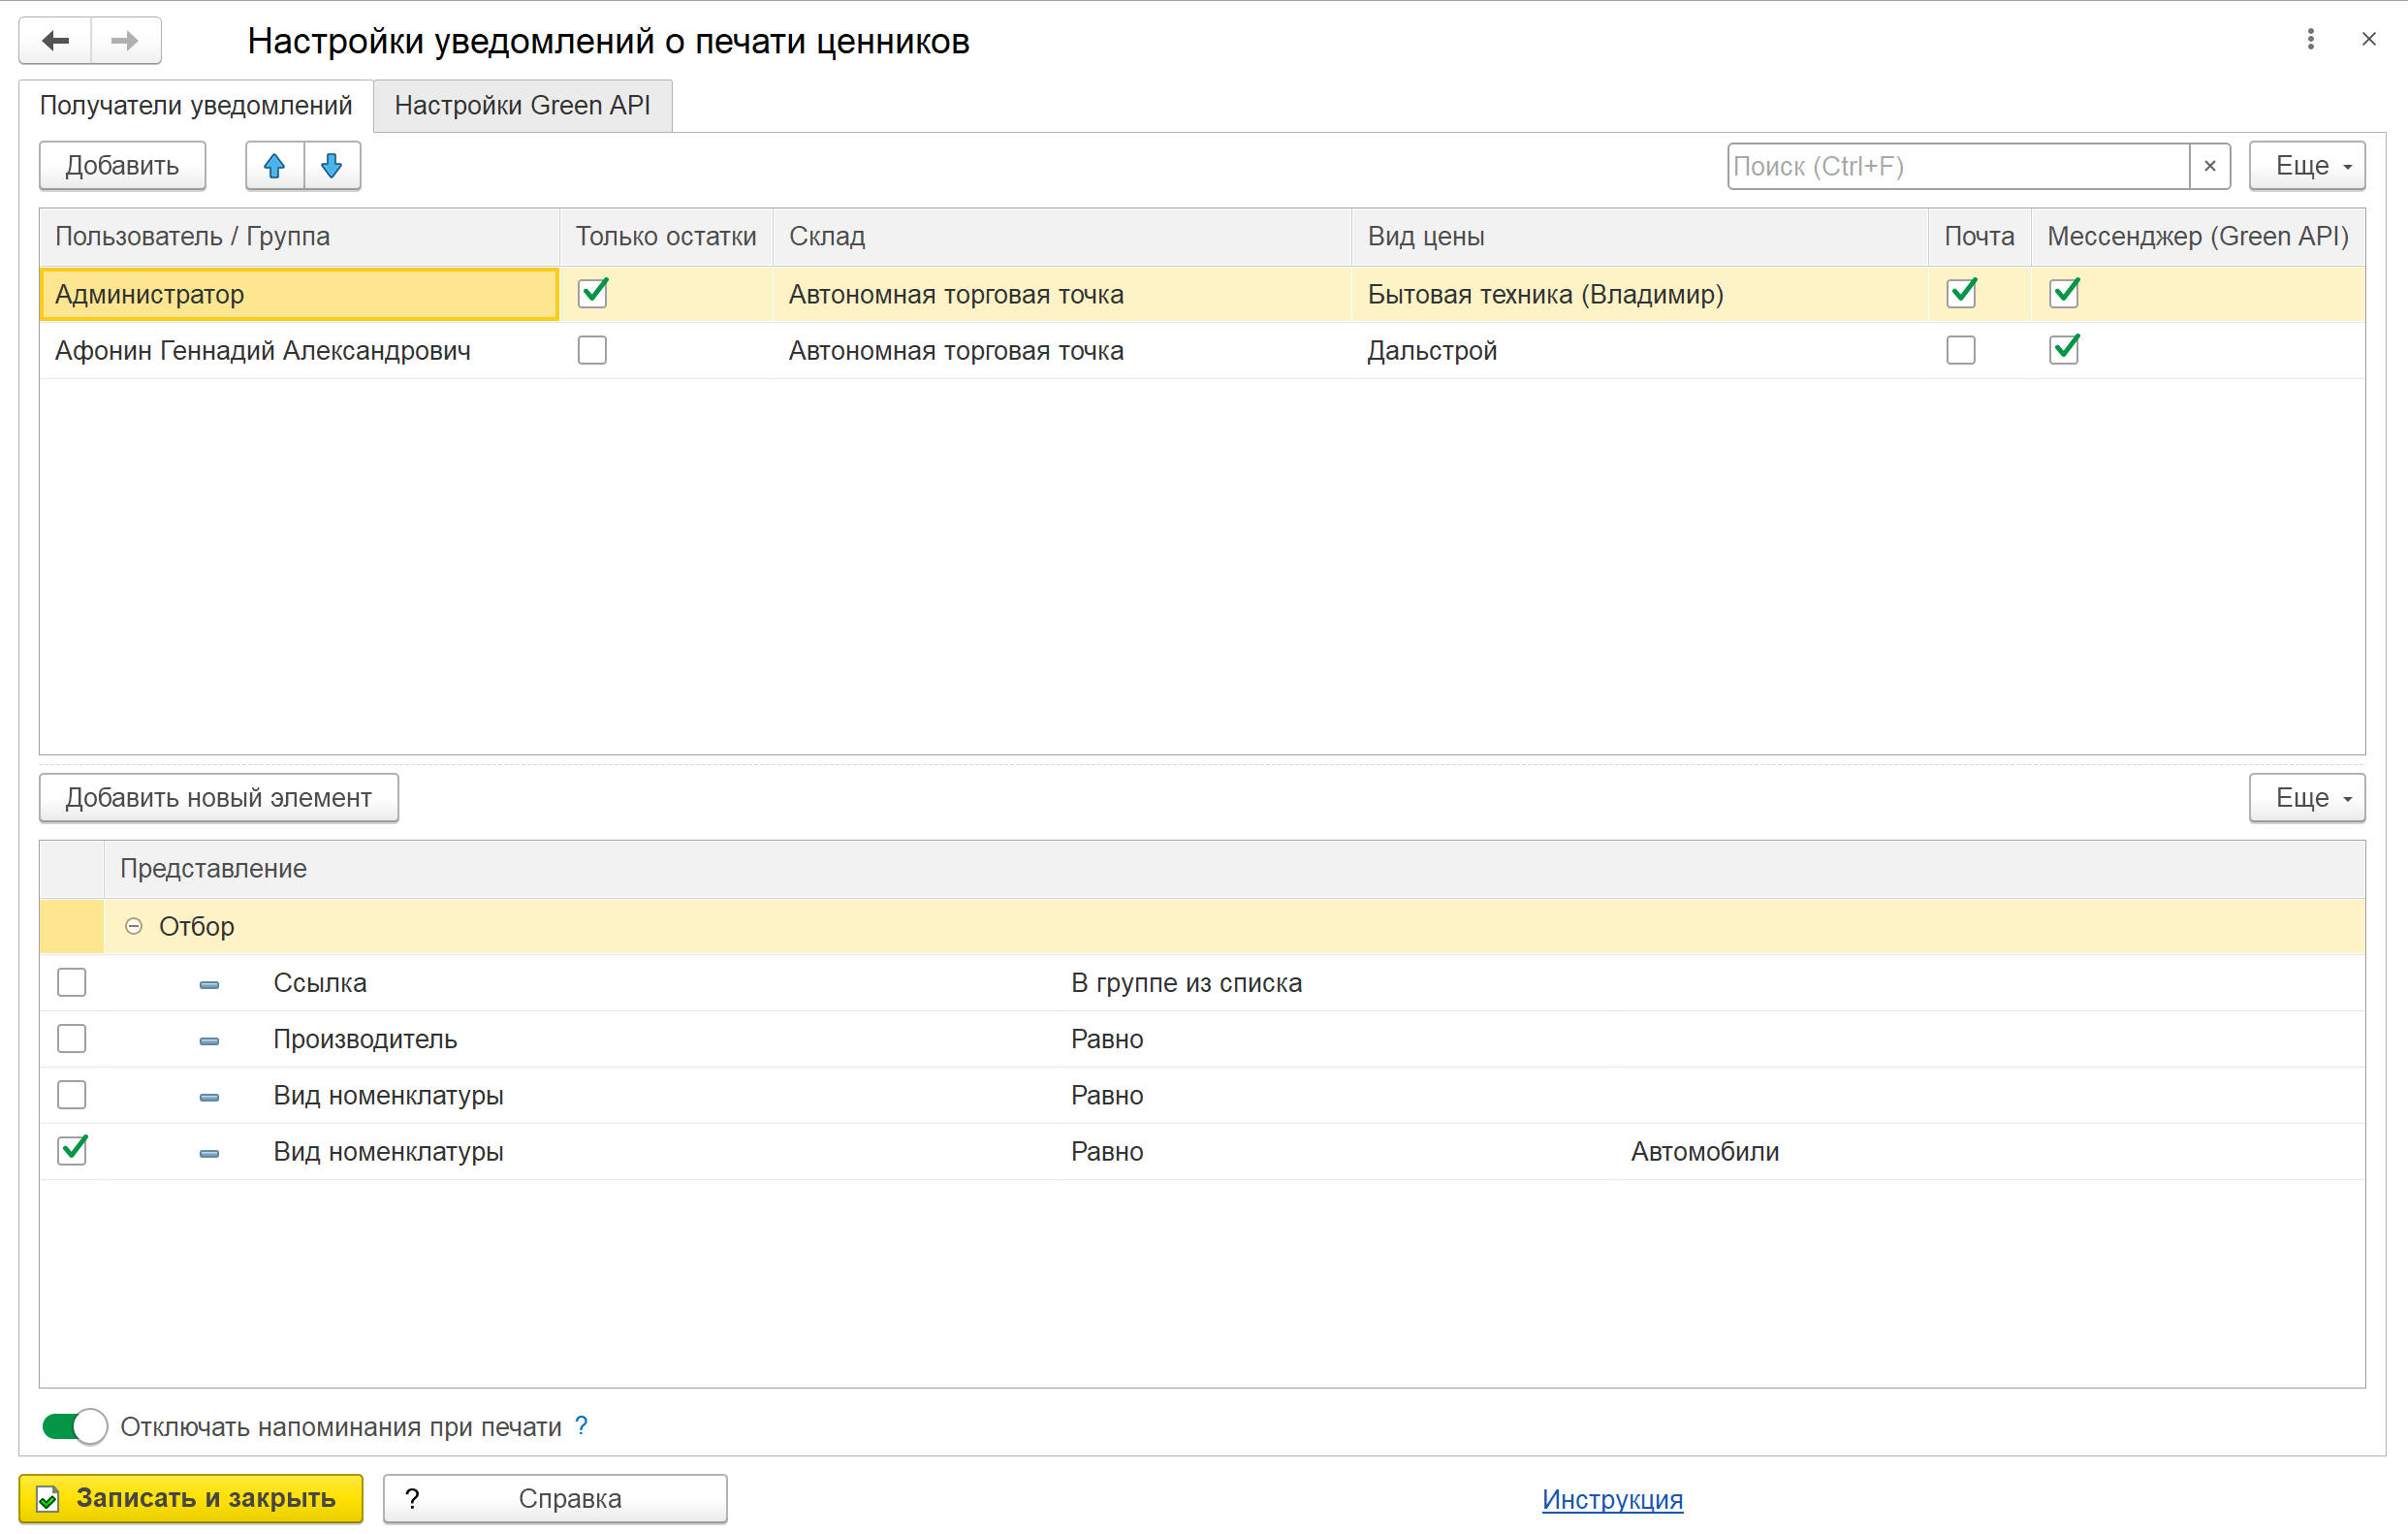Select the Получатели уведомлений tab
This screenshot has height=1534, width=2408.
pos(196,105)
